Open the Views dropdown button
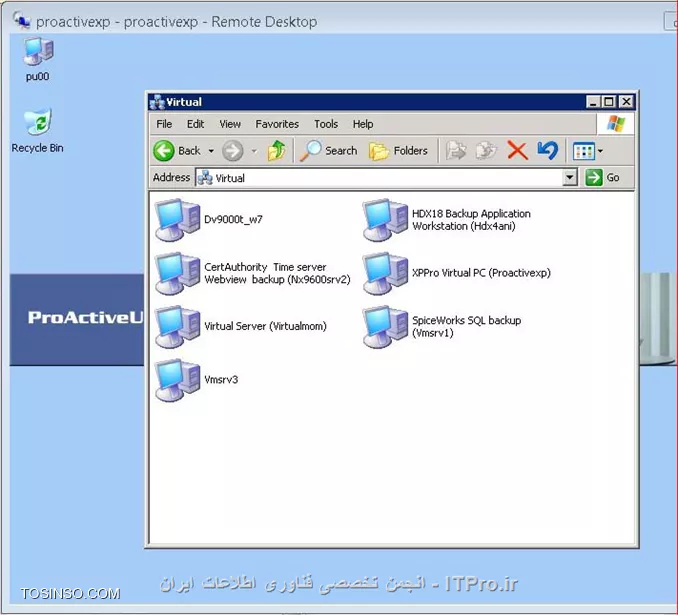The image size is (678, 615). click(588, 151)
